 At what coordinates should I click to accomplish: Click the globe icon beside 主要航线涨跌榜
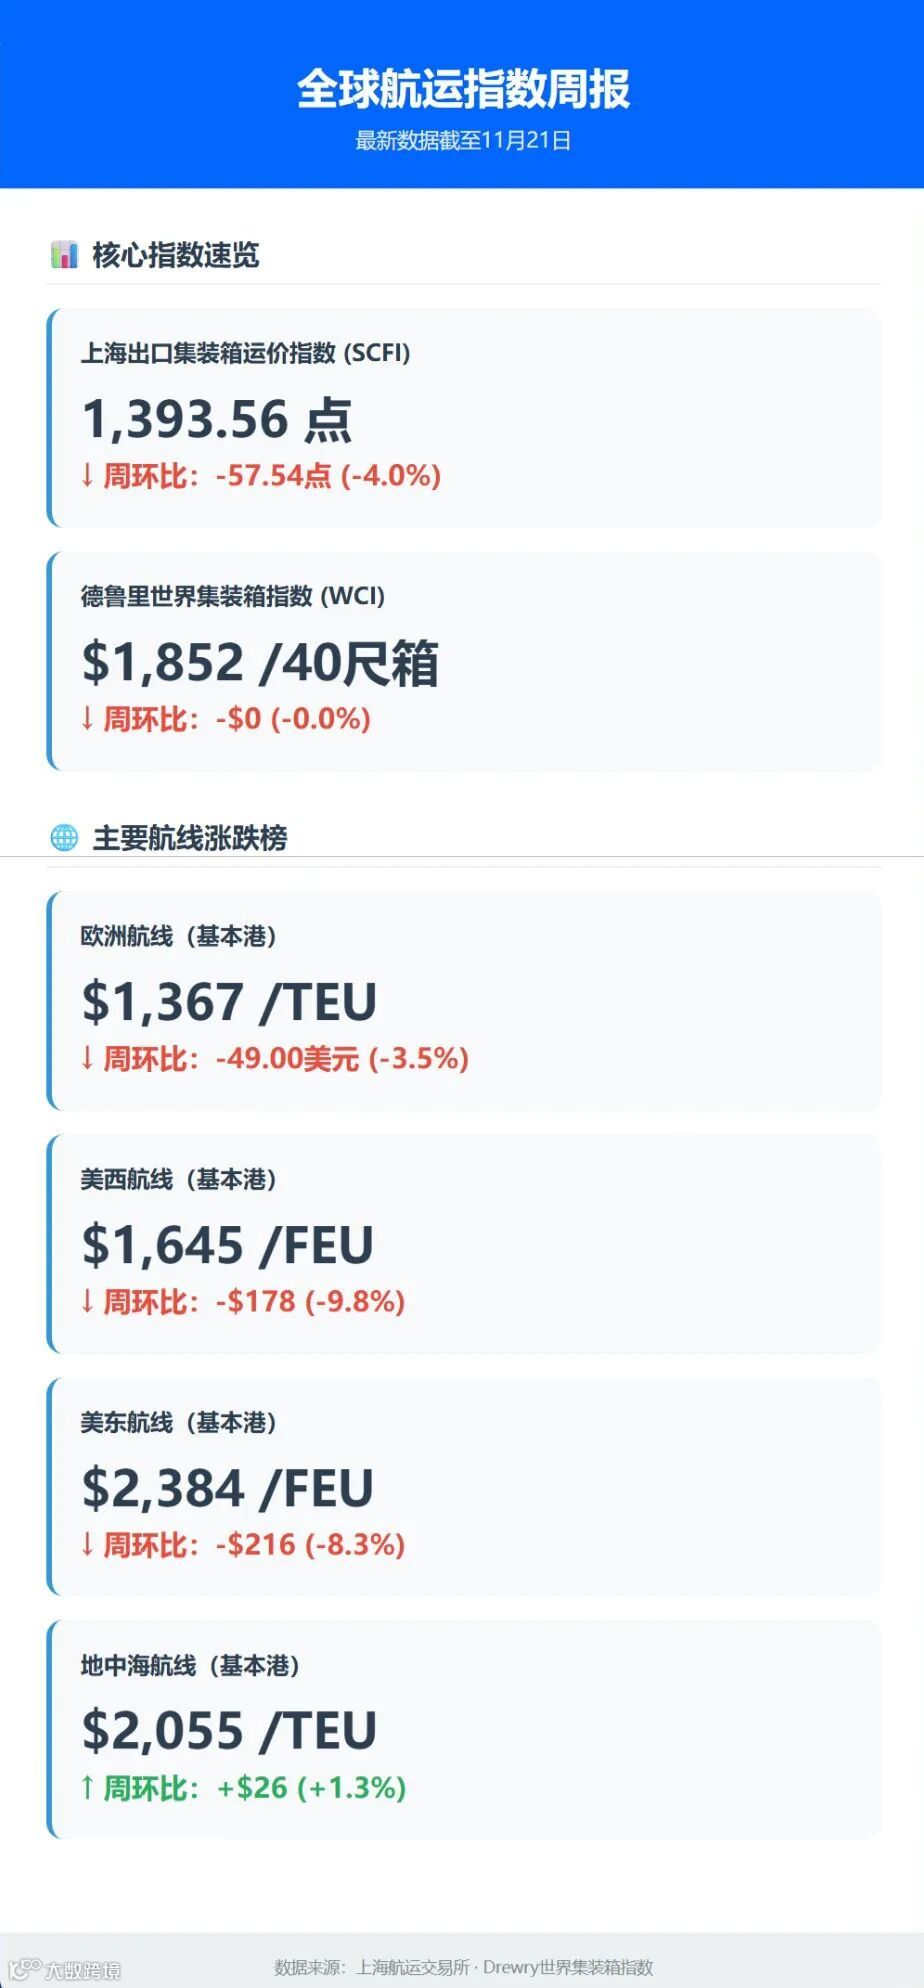click(x=64, y=838)
